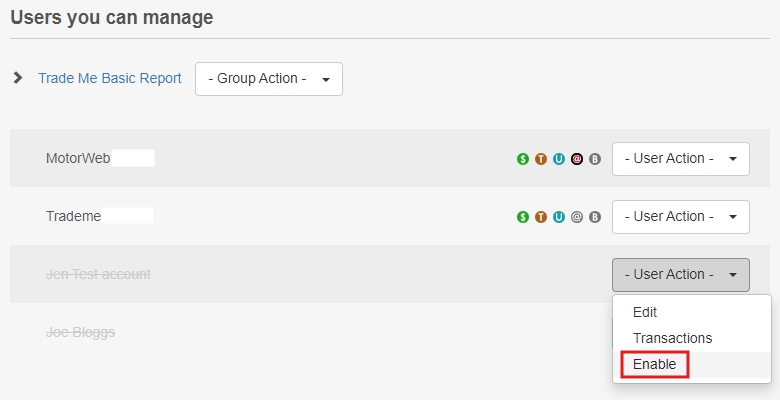The height and width of the screenshot is (400, 780).
Task: Choose Enable to reactivate the user
Action: 655,365
